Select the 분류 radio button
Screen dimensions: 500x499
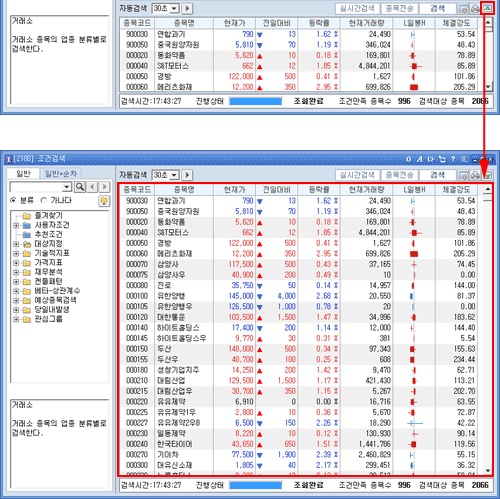(13, 200)
